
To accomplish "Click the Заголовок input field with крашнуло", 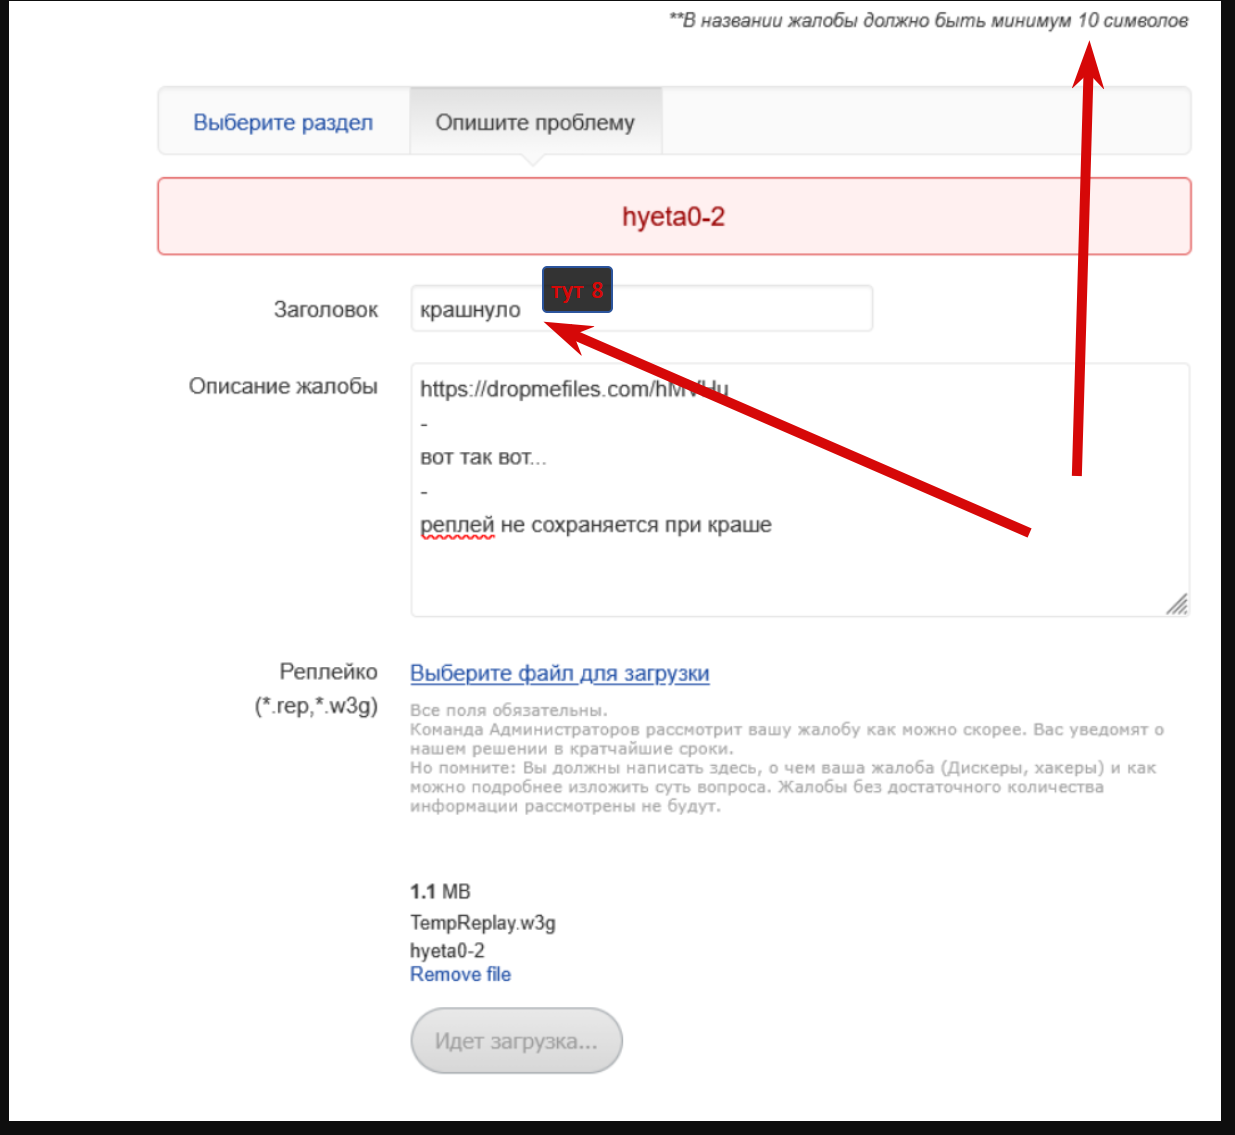I will pos(641,309).
